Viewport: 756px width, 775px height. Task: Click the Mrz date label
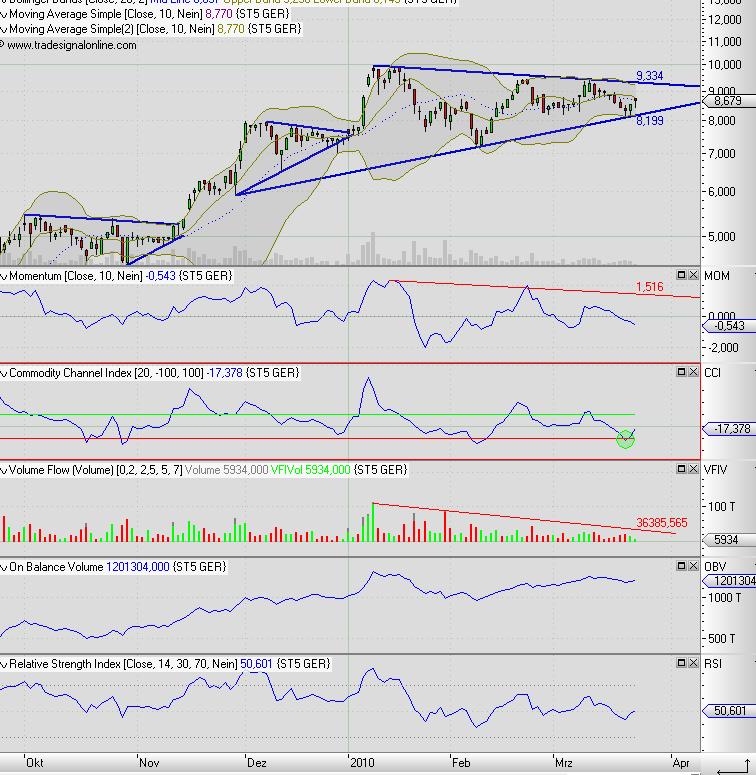pos(563,763)
